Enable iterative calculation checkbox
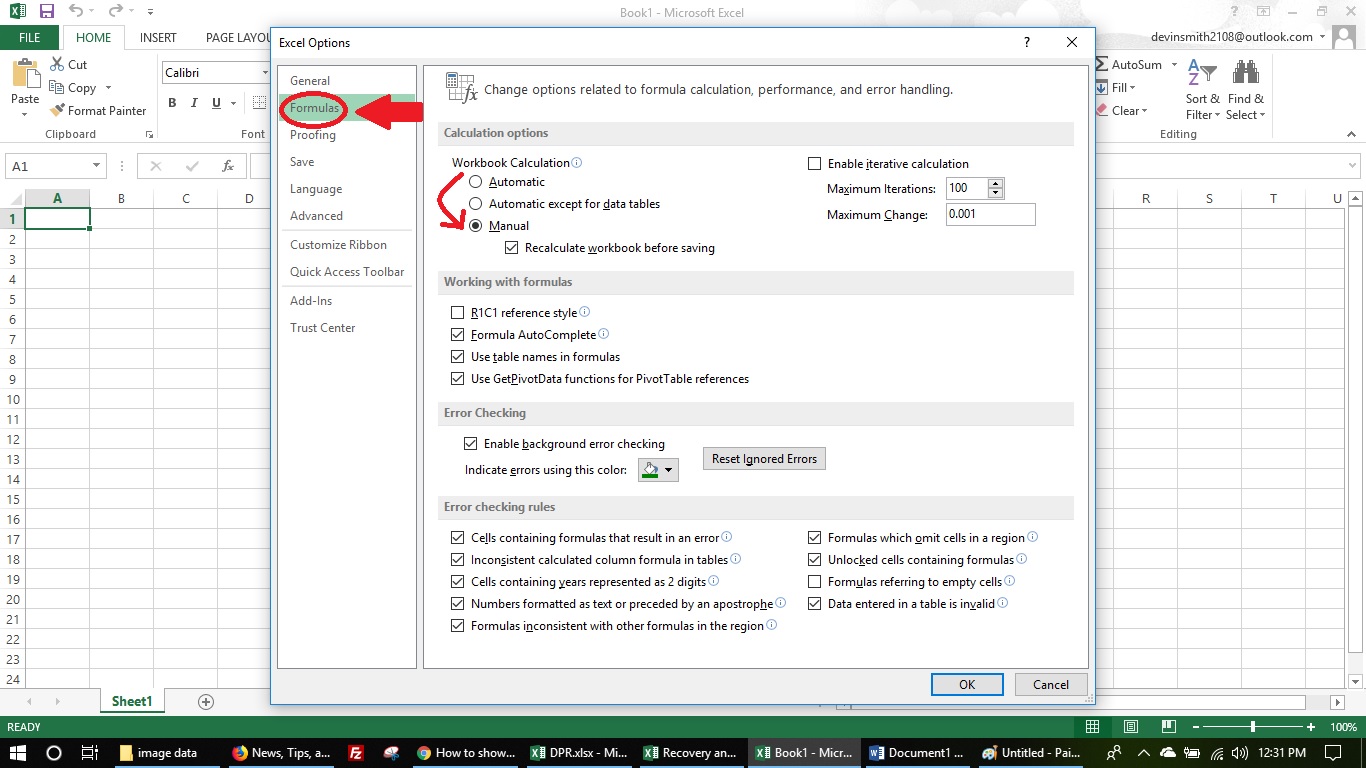 [x=814, y=164]
